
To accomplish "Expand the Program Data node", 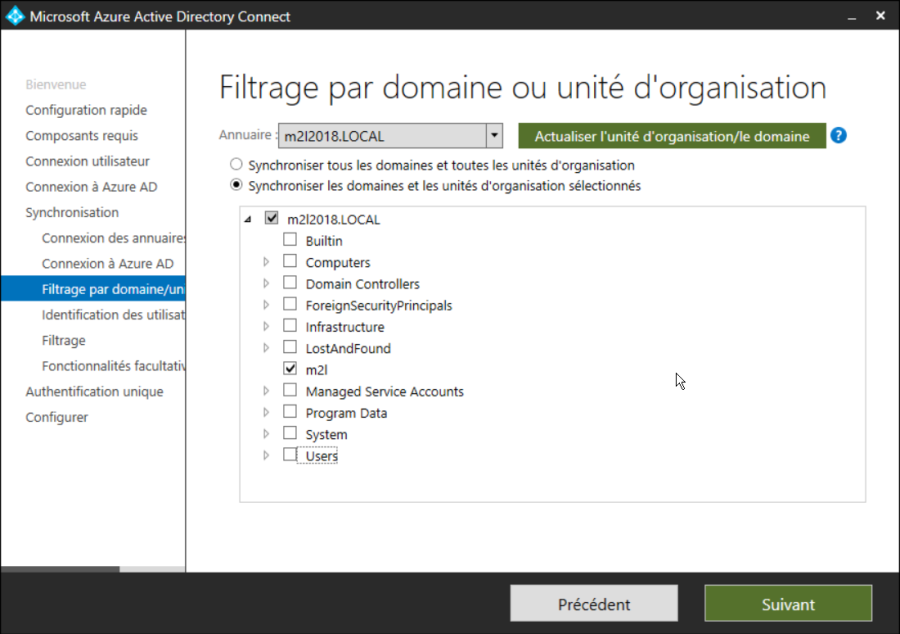I will point(266,413).
